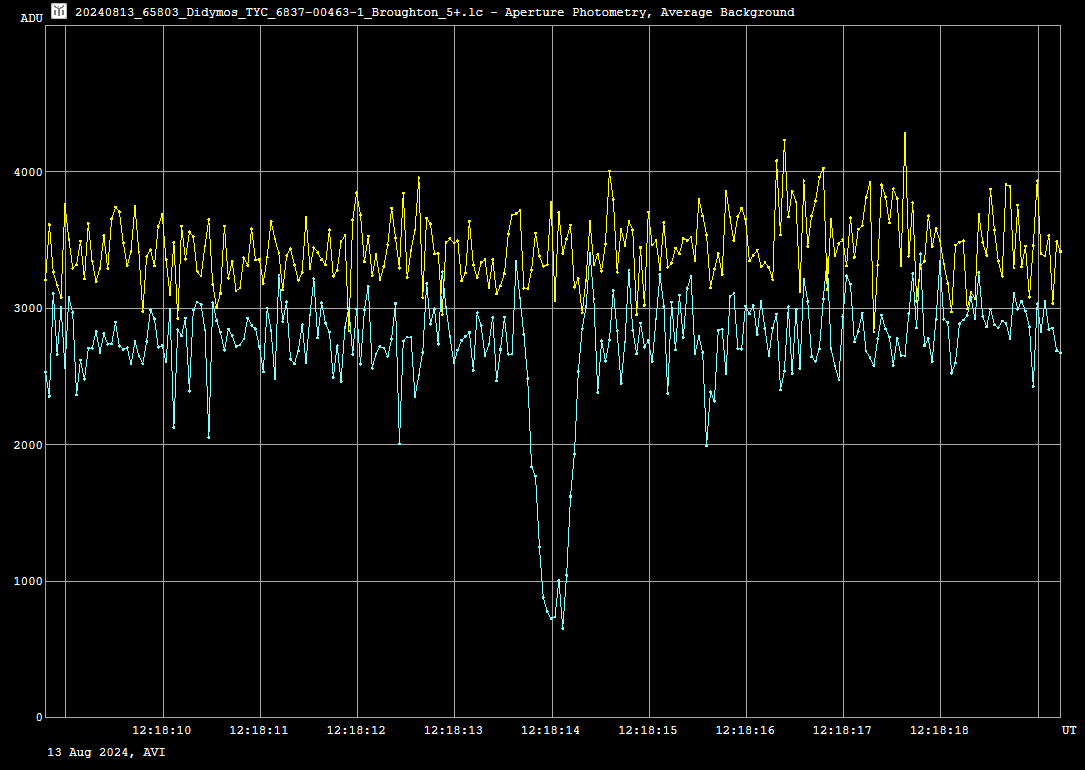Click the 12:18:13 time label

click(x=453, y=730)
